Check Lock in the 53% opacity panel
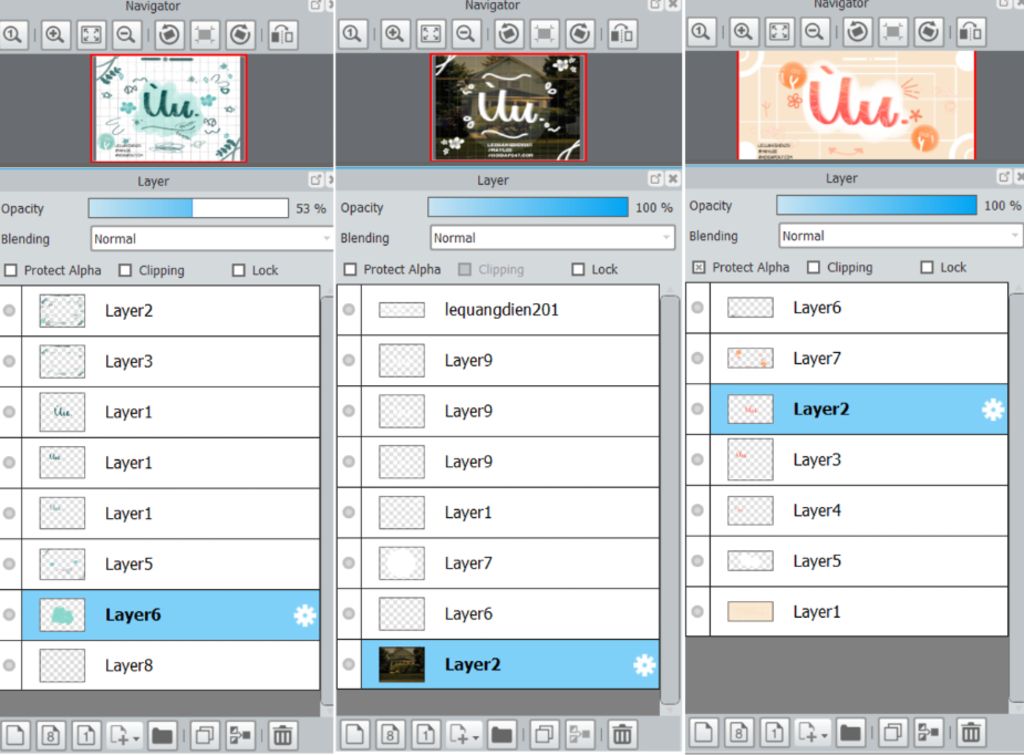The width and height of the screenshot is (1024, 755). pos(239,270)
